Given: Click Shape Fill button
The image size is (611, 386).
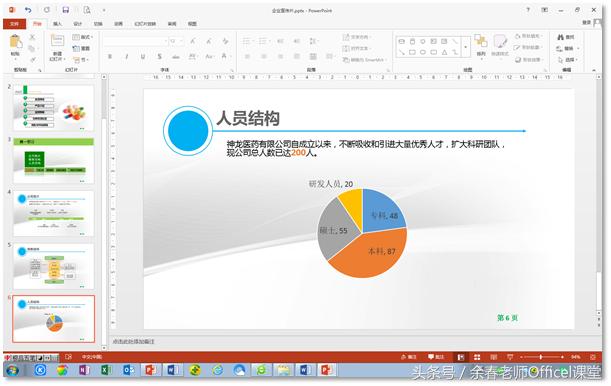Looking at the screenshot, I should tap(528, 36).
